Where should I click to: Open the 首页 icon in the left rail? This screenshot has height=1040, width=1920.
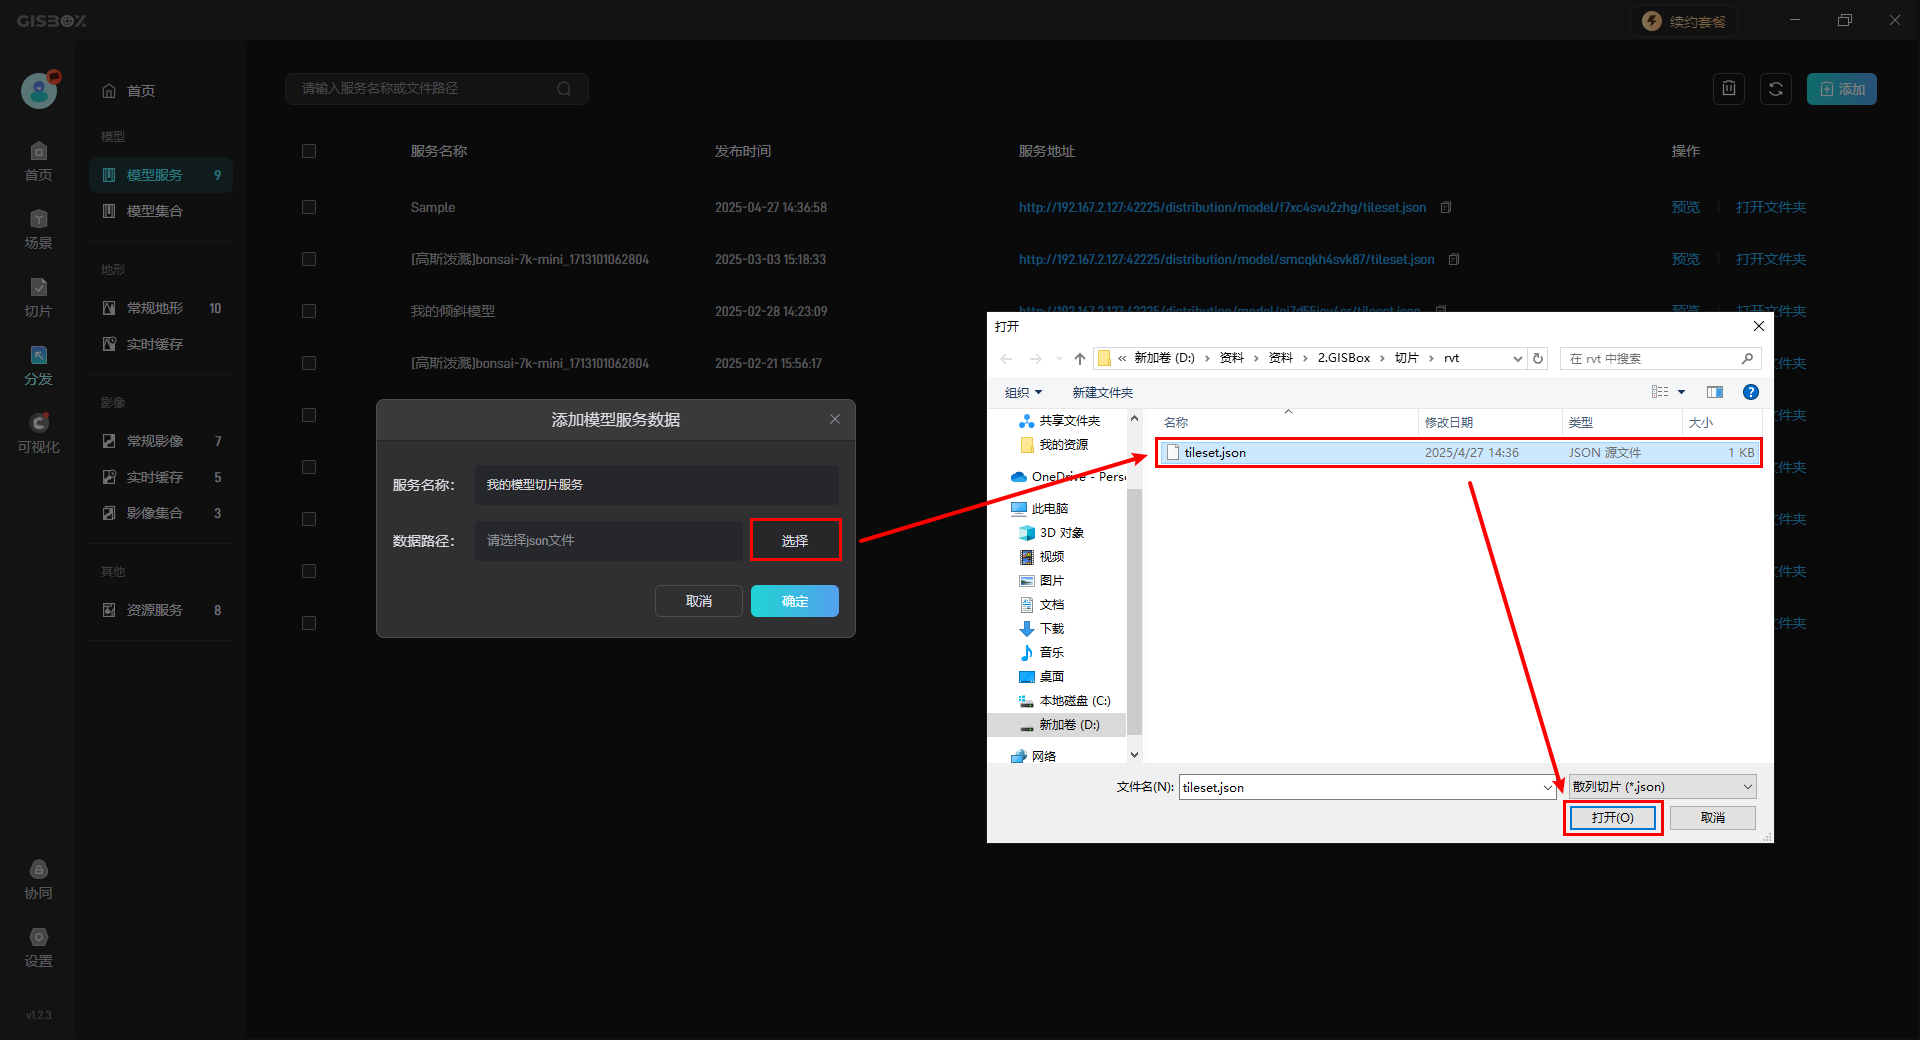coord(38,161)
